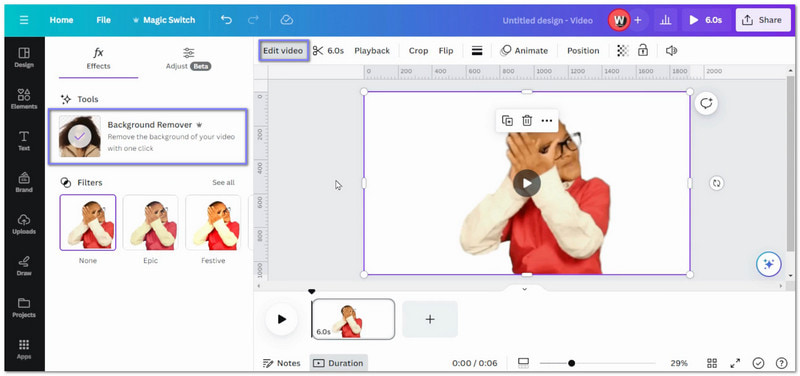Switch to the Effects tab

[x=98, y=59]
